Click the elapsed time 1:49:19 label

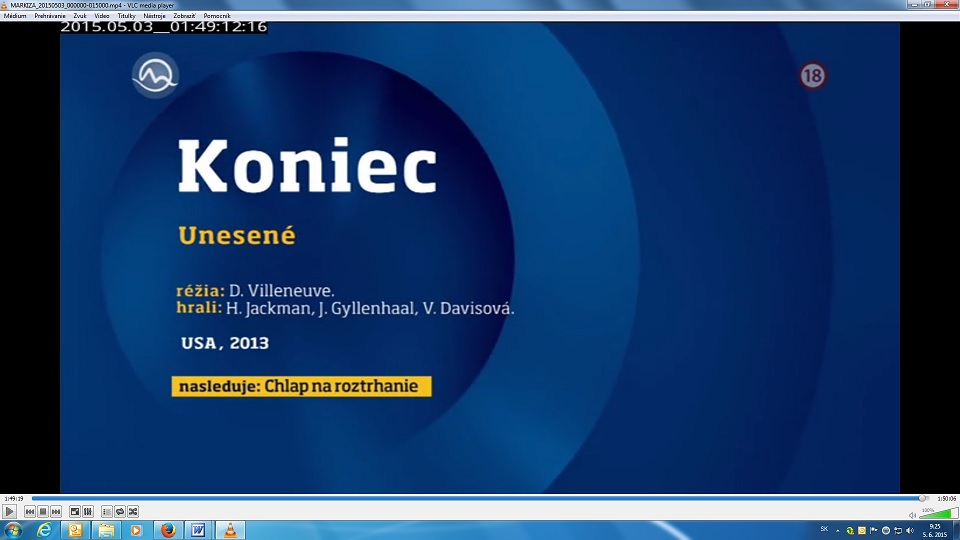click(13, 498)
